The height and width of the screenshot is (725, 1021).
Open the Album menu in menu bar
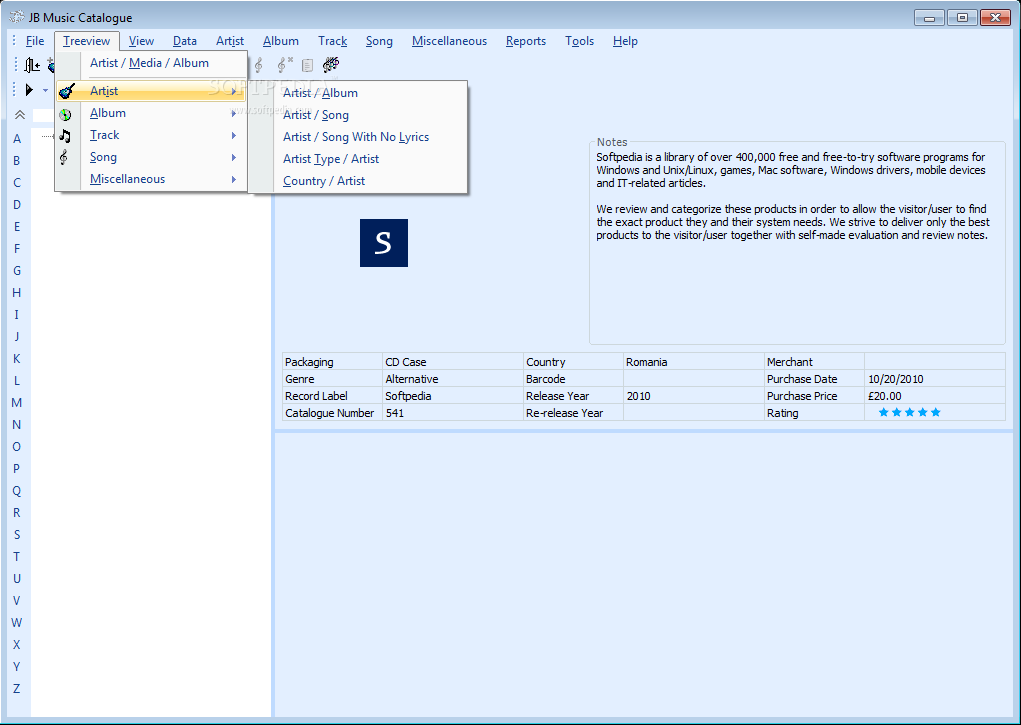[281, 41]
